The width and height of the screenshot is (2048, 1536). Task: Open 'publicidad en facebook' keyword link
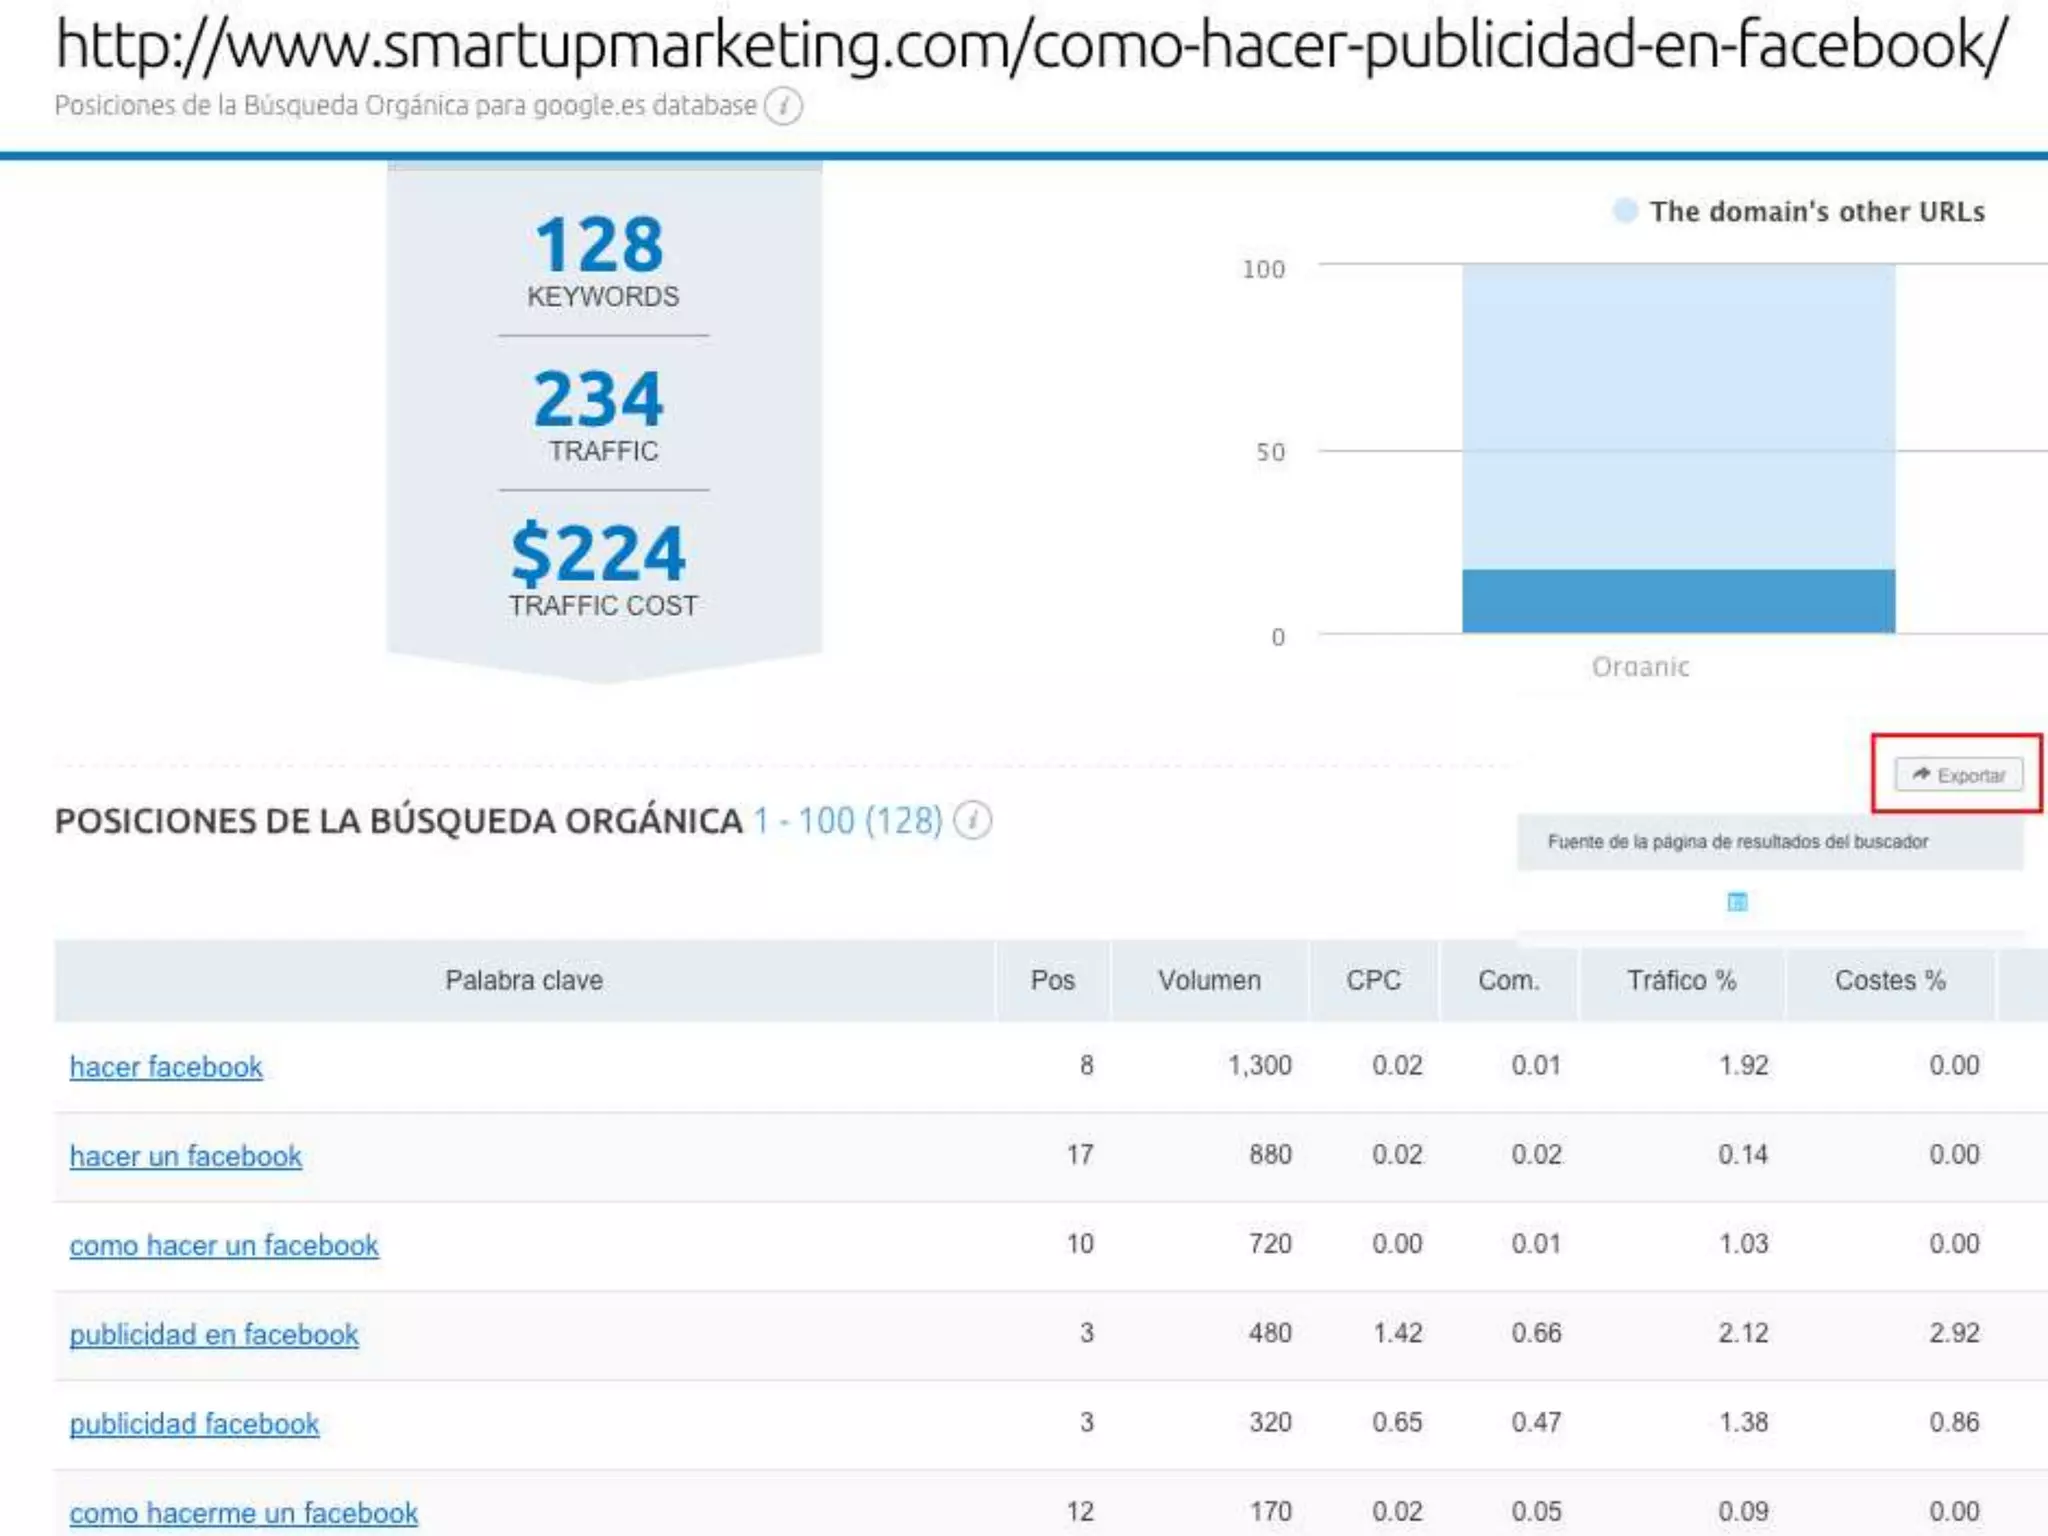click(214, 1334)
